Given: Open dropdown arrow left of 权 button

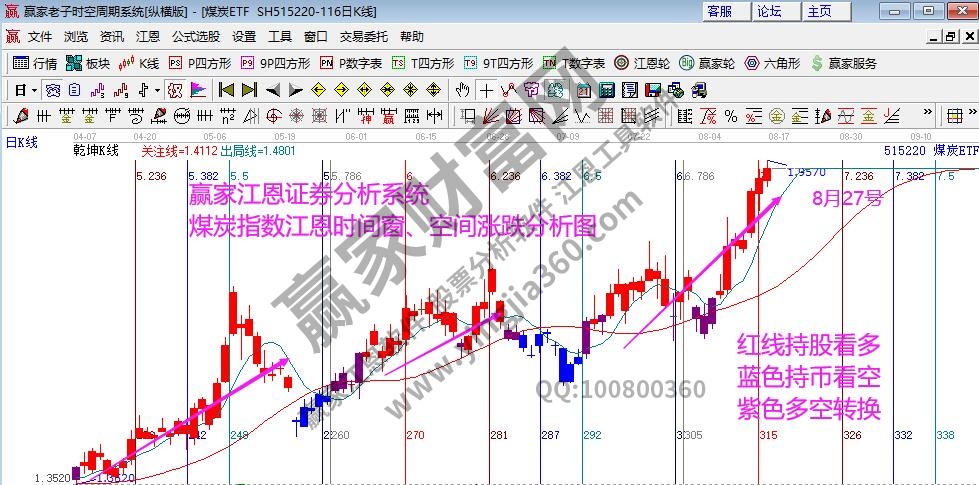Looking at the screenshot, I should (157, 90).
